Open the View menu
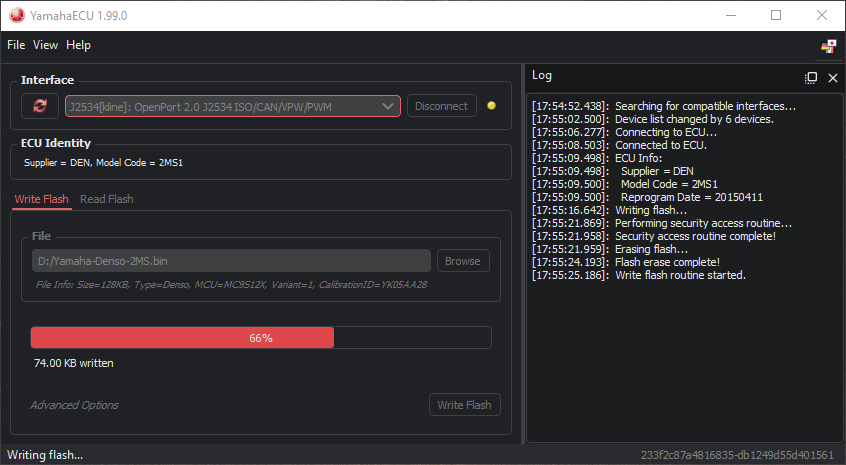Image resolution: width=846 pixels, height=465 pixels. [45, 45]
